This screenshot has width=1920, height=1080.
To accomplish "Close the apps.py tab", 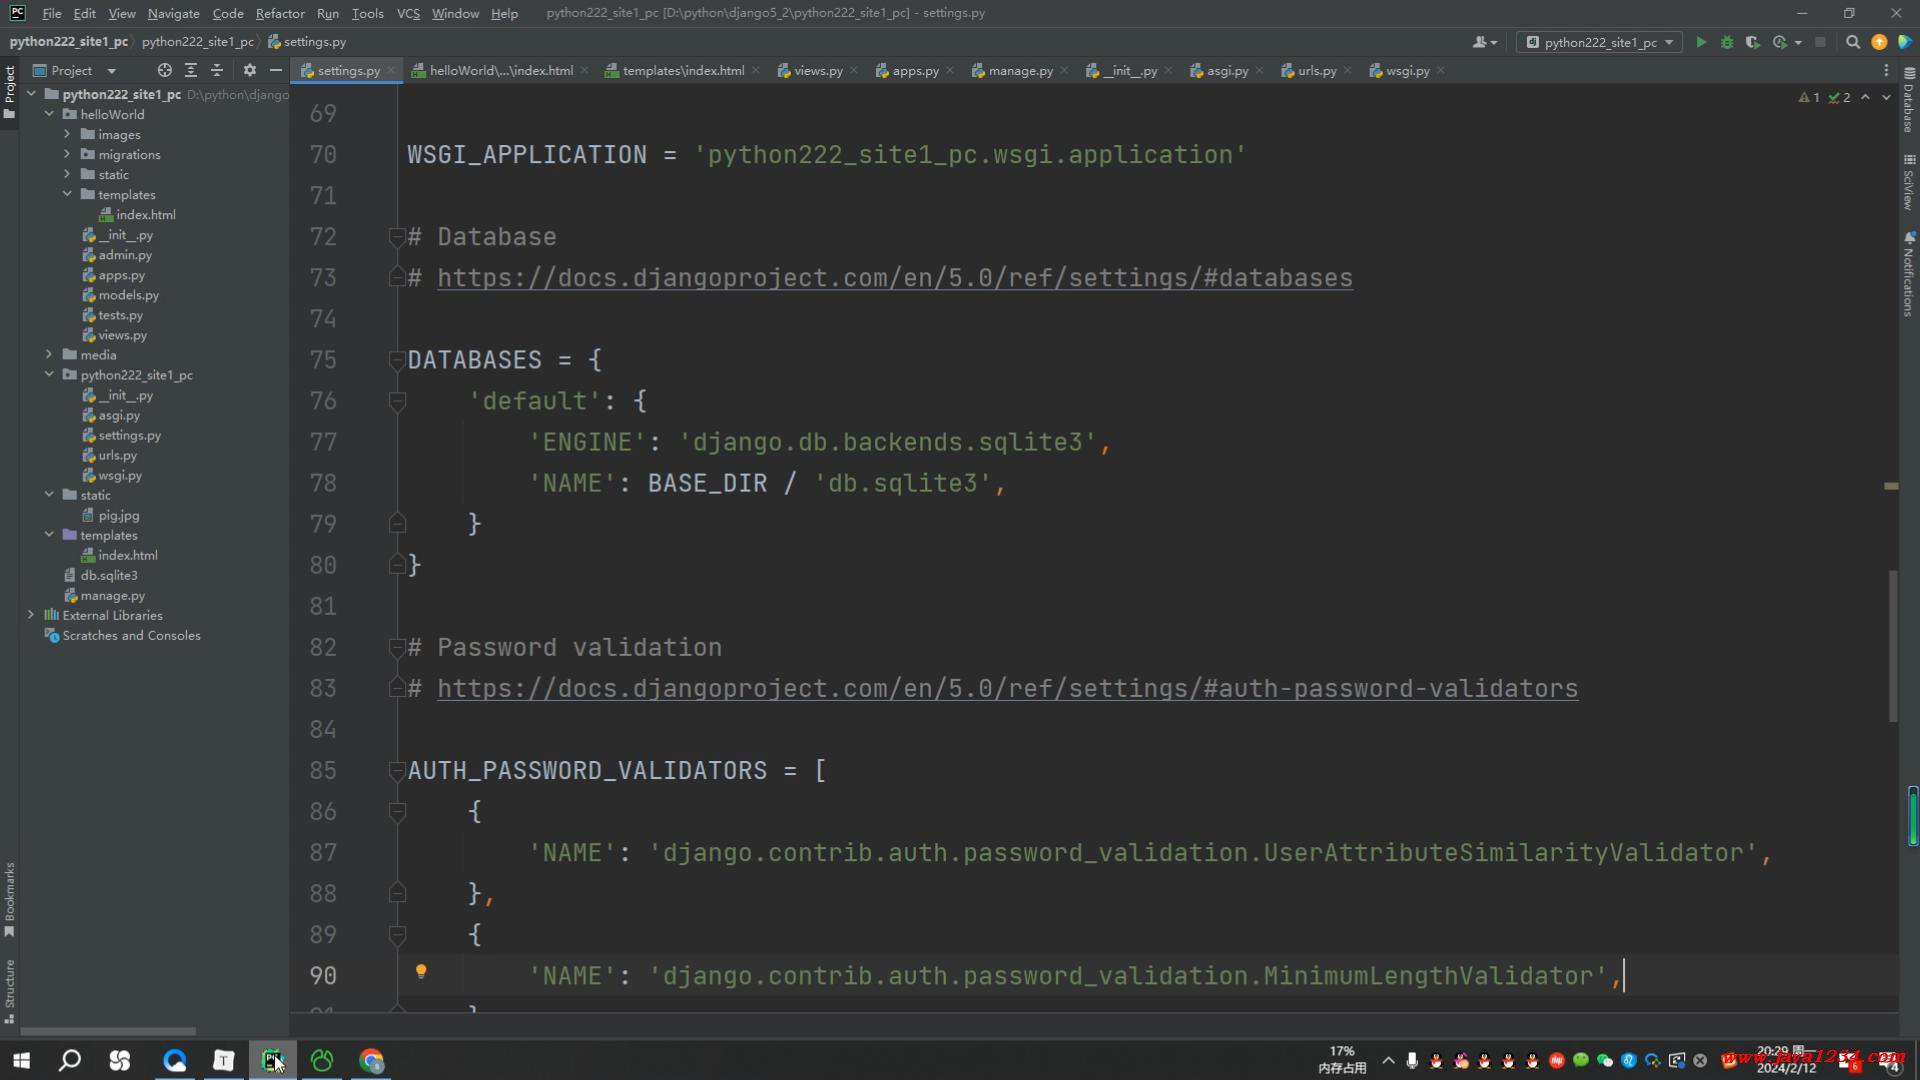I will [950, 71].
